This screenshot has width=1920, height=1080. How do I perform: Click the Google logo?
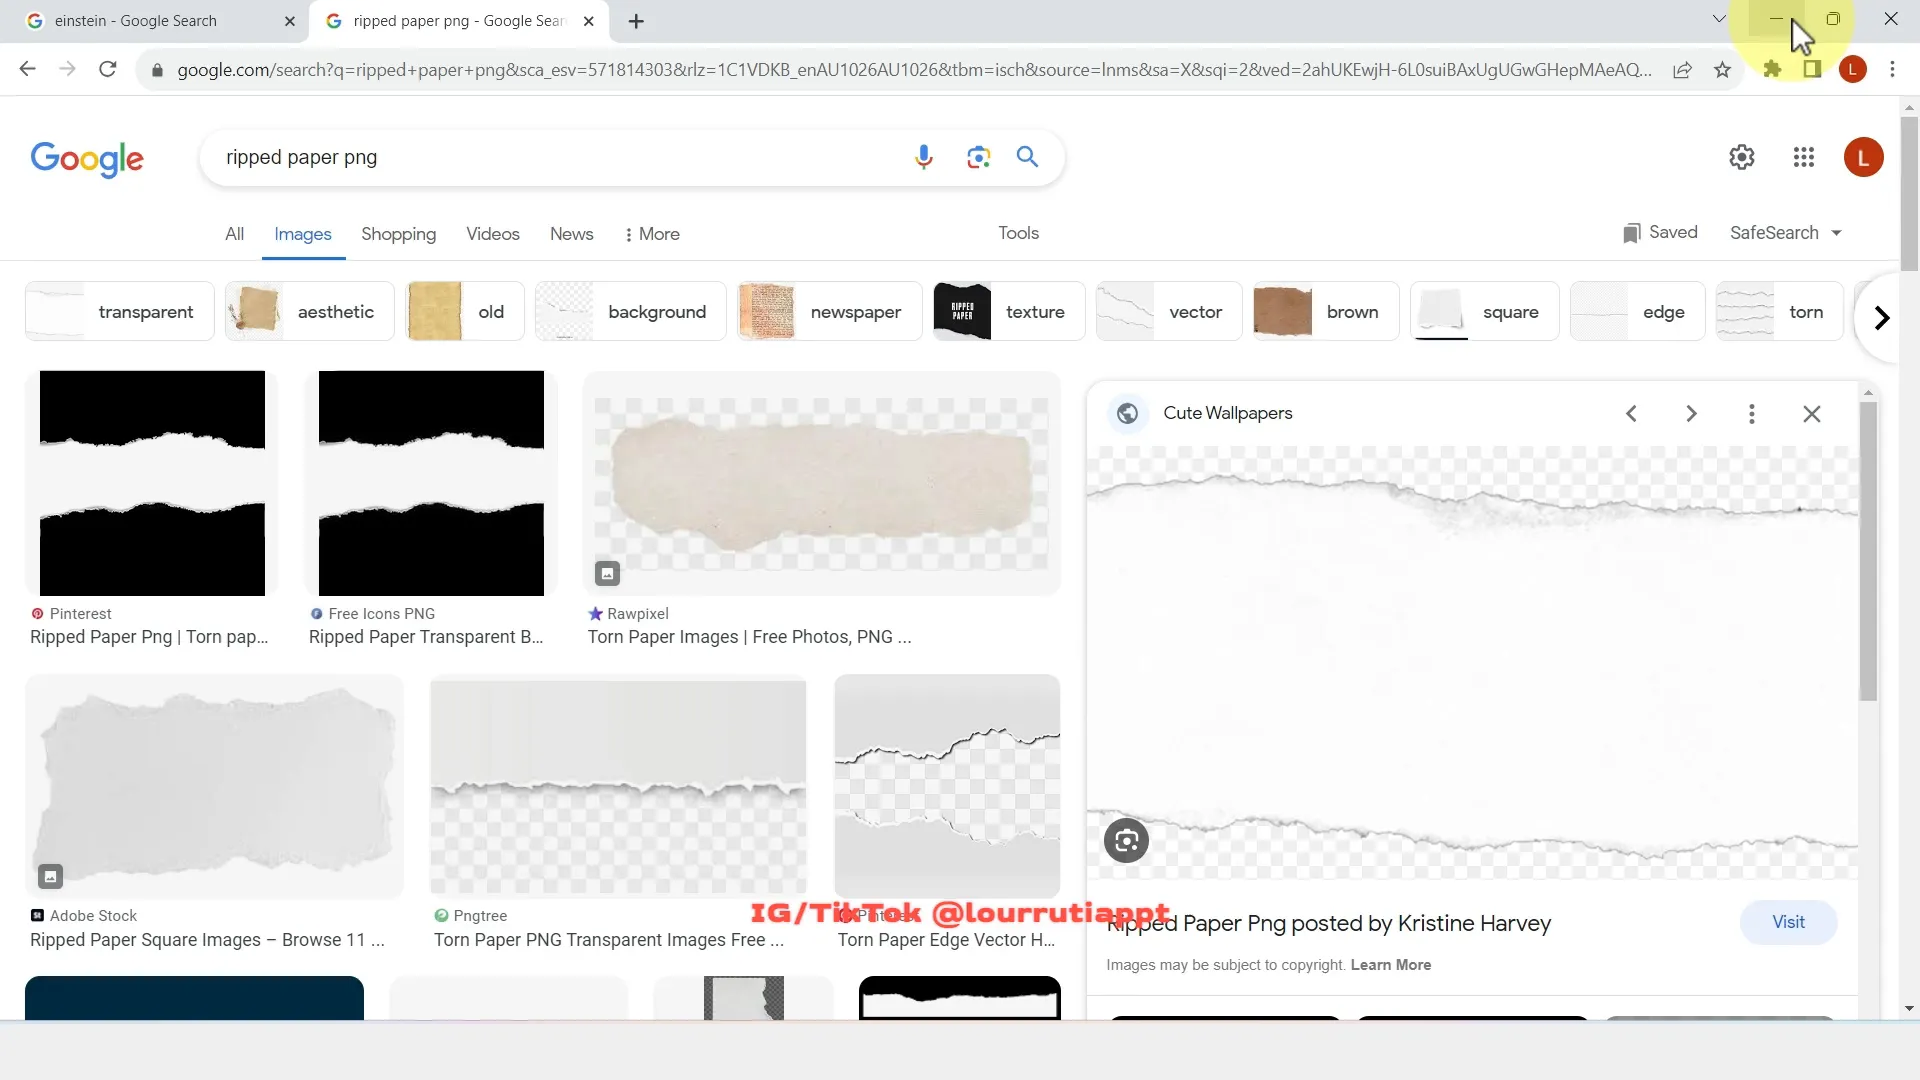tap(87, 158)
